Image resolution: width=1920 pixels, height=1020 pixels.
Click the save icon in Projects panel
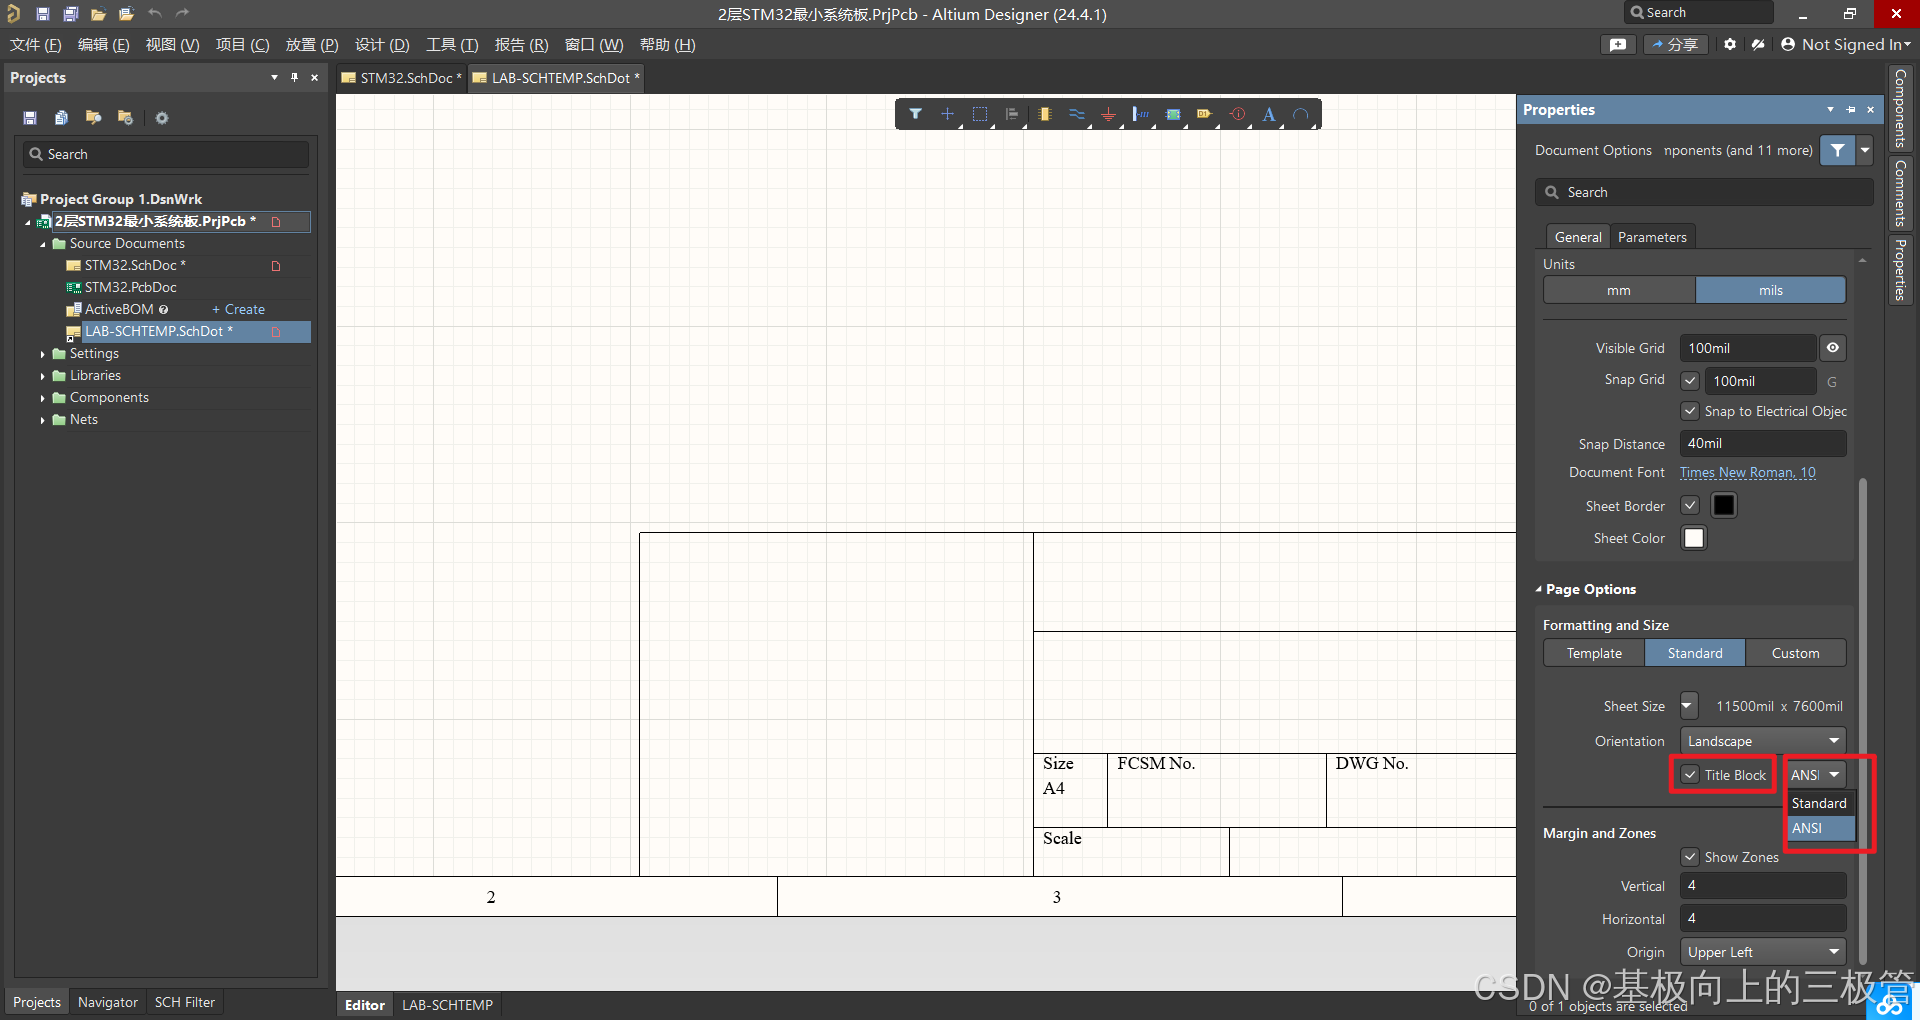(x=30, y=118)
